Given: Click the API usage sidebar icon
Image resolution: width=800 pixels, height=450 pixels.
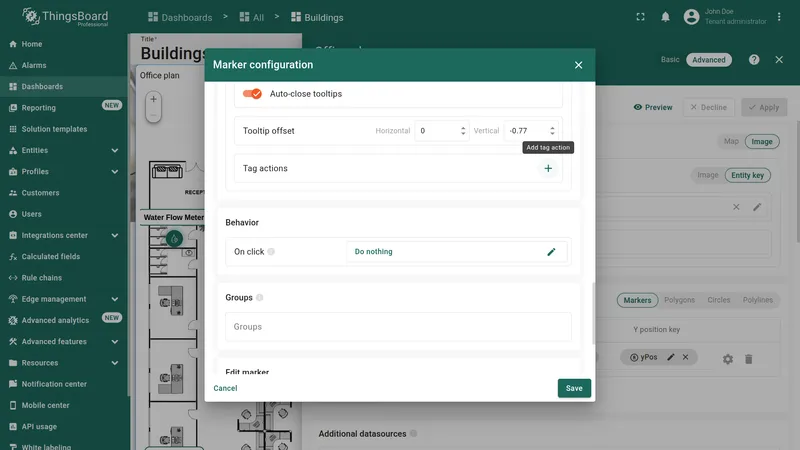Looking at the screenshot, I should coord(13,427).
